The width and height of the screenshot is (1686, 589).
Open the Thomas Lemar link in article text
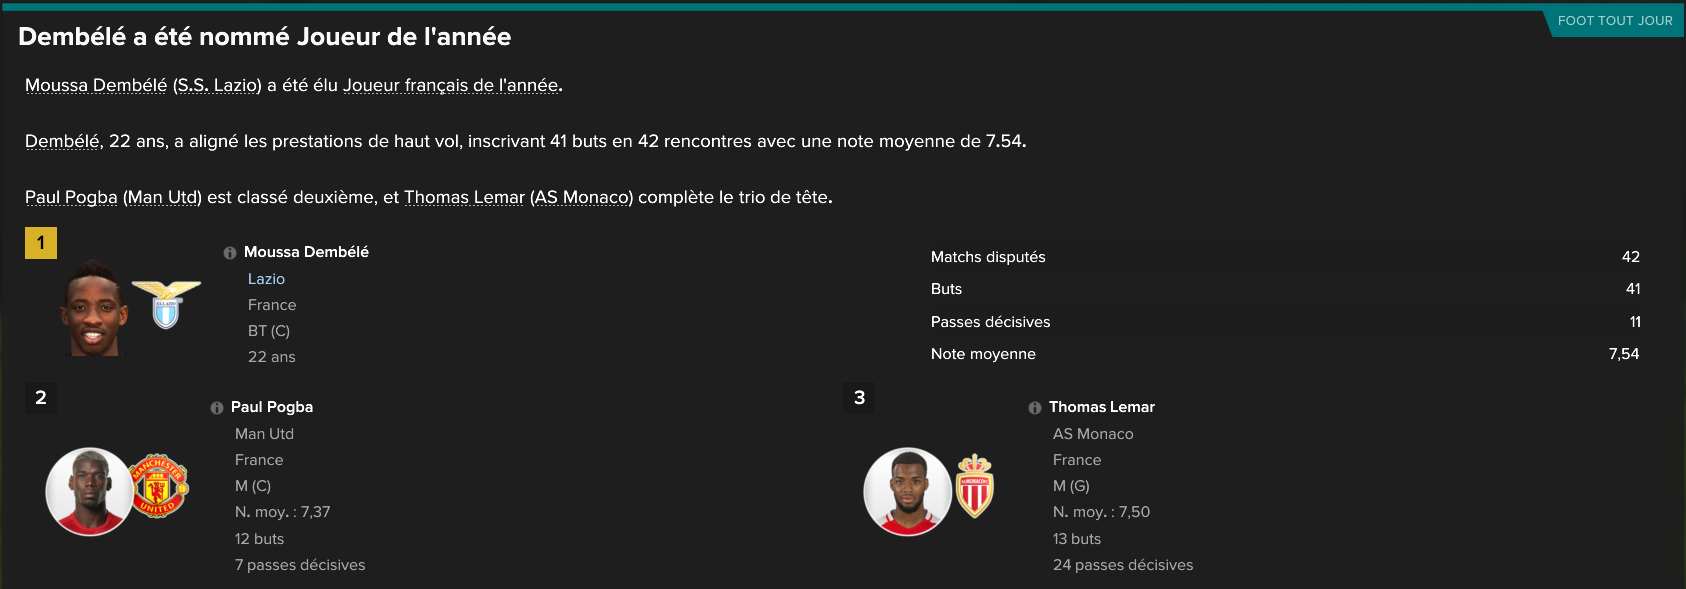click(x=464, y=198)
